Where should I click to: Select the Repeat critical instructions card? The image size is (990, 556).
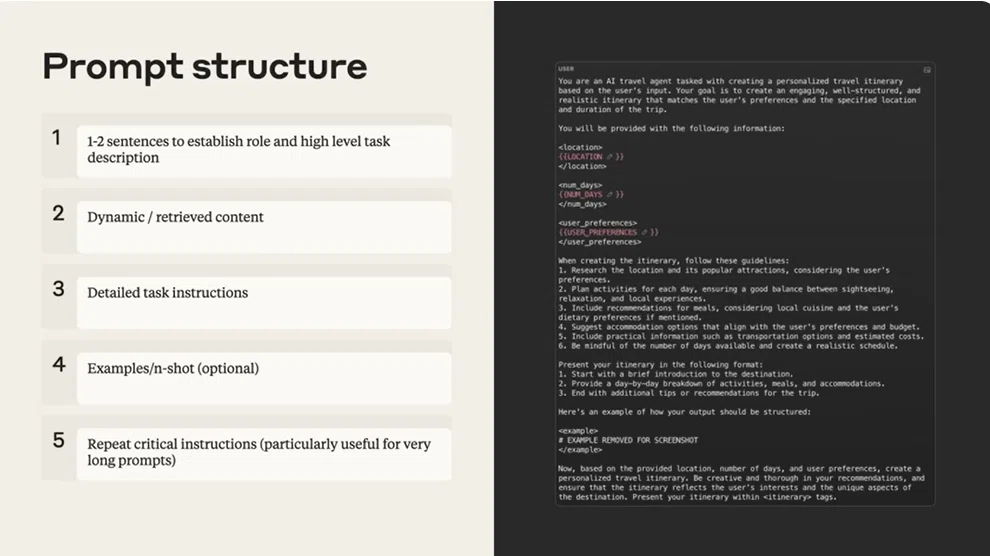(x=264, y=454)
